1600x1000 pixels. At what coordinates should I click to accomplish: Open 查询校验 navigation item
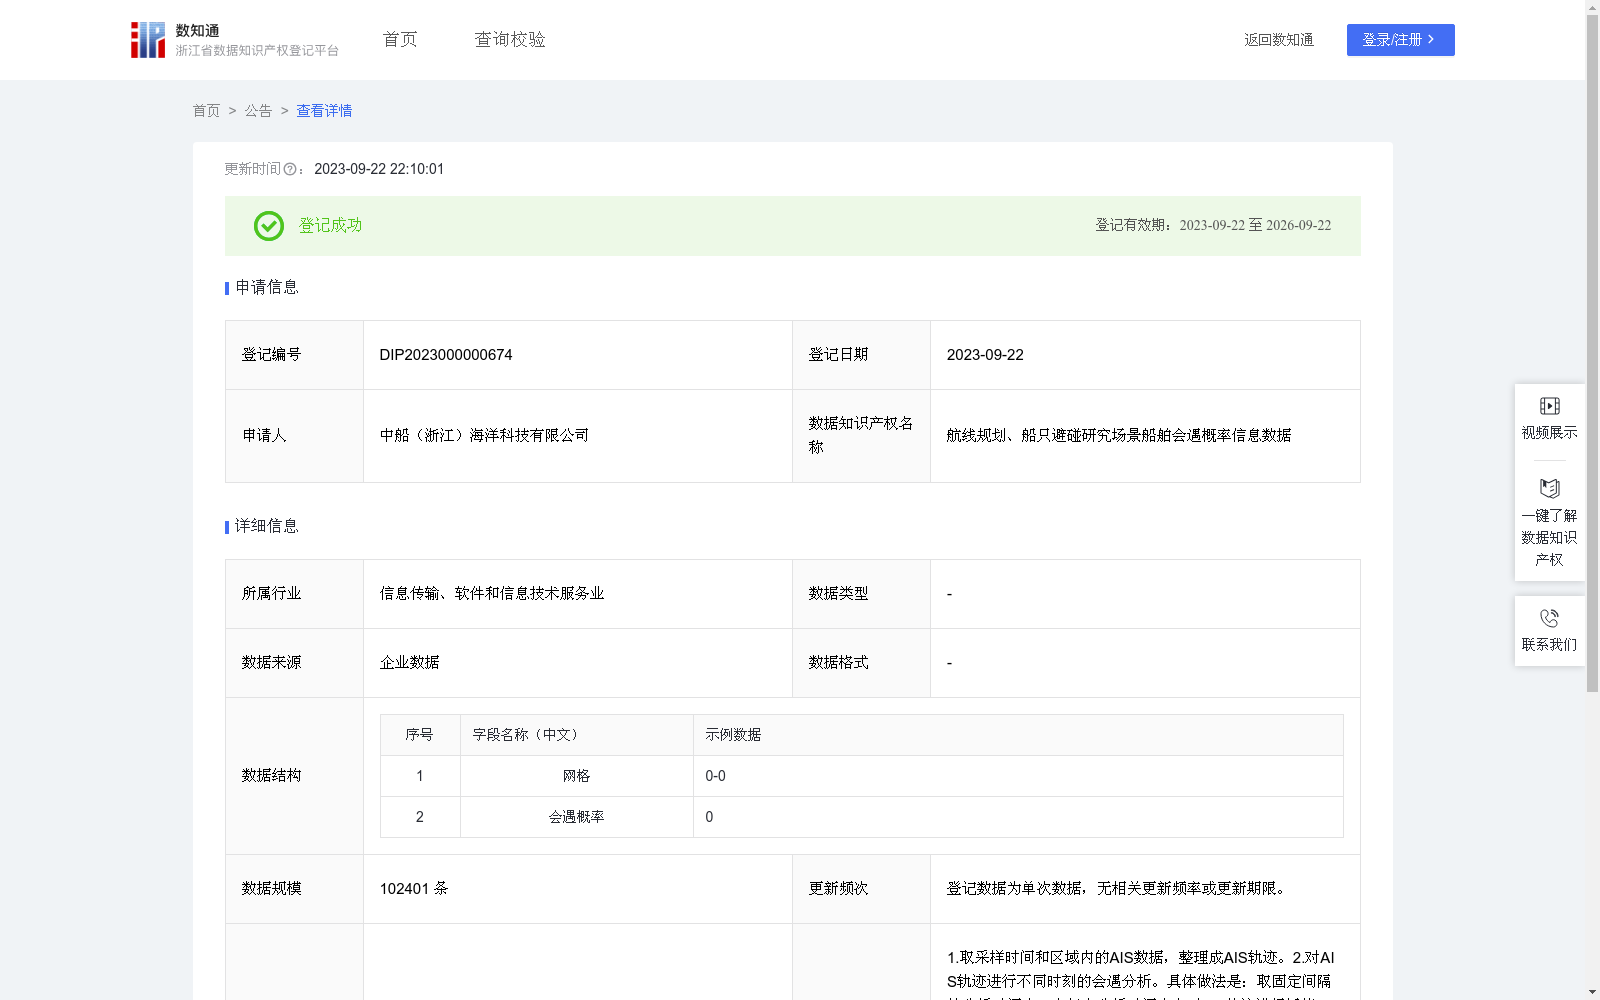[510, 39]
